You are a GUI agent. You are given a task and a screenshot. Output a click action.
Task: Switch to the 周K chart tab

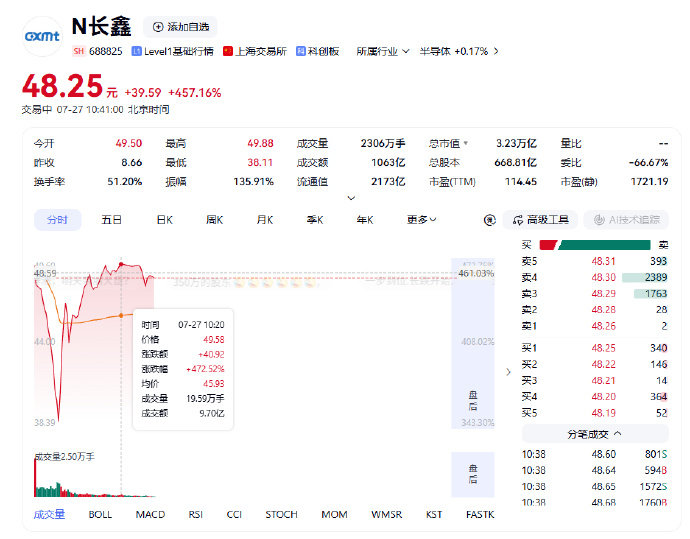215,220
